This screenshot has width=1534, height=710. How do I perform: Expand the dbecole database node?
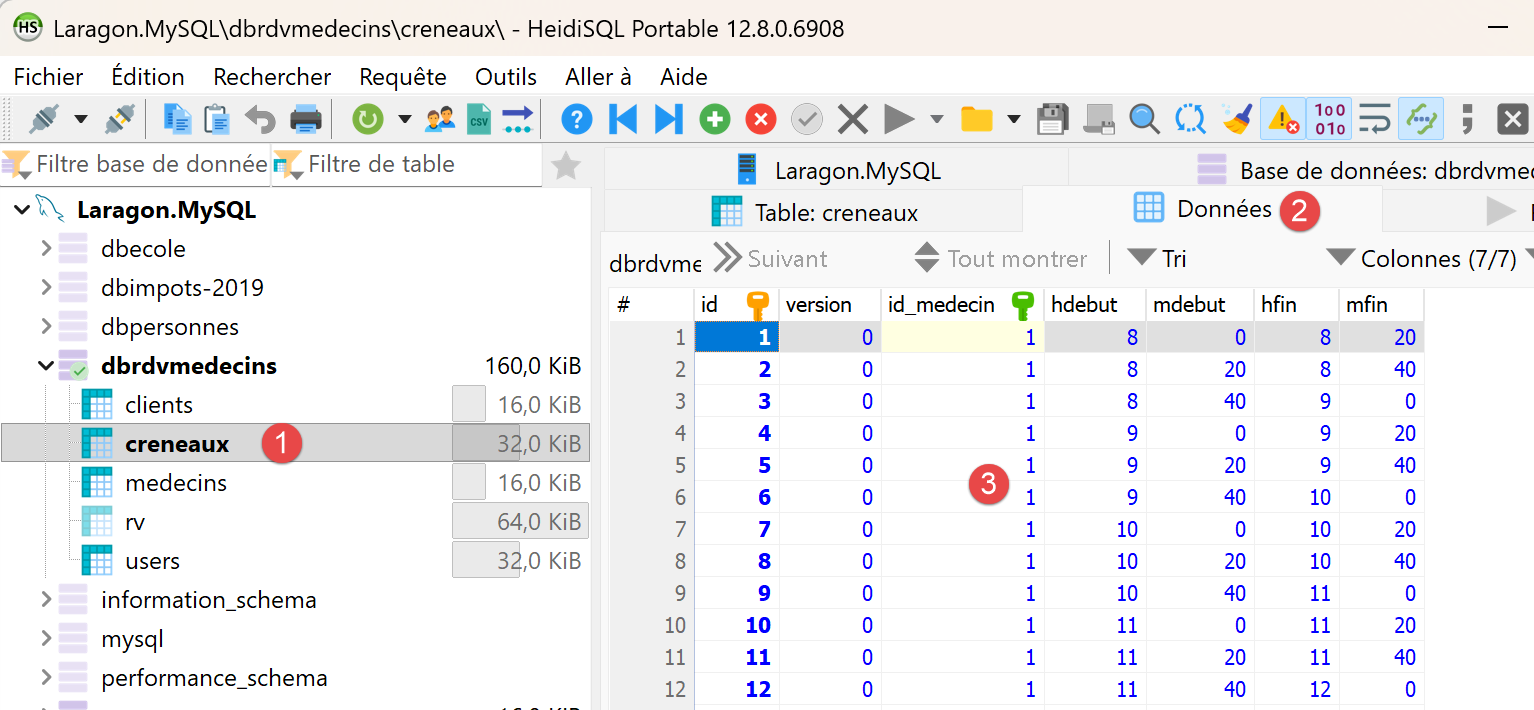click(x=46, y=248)
